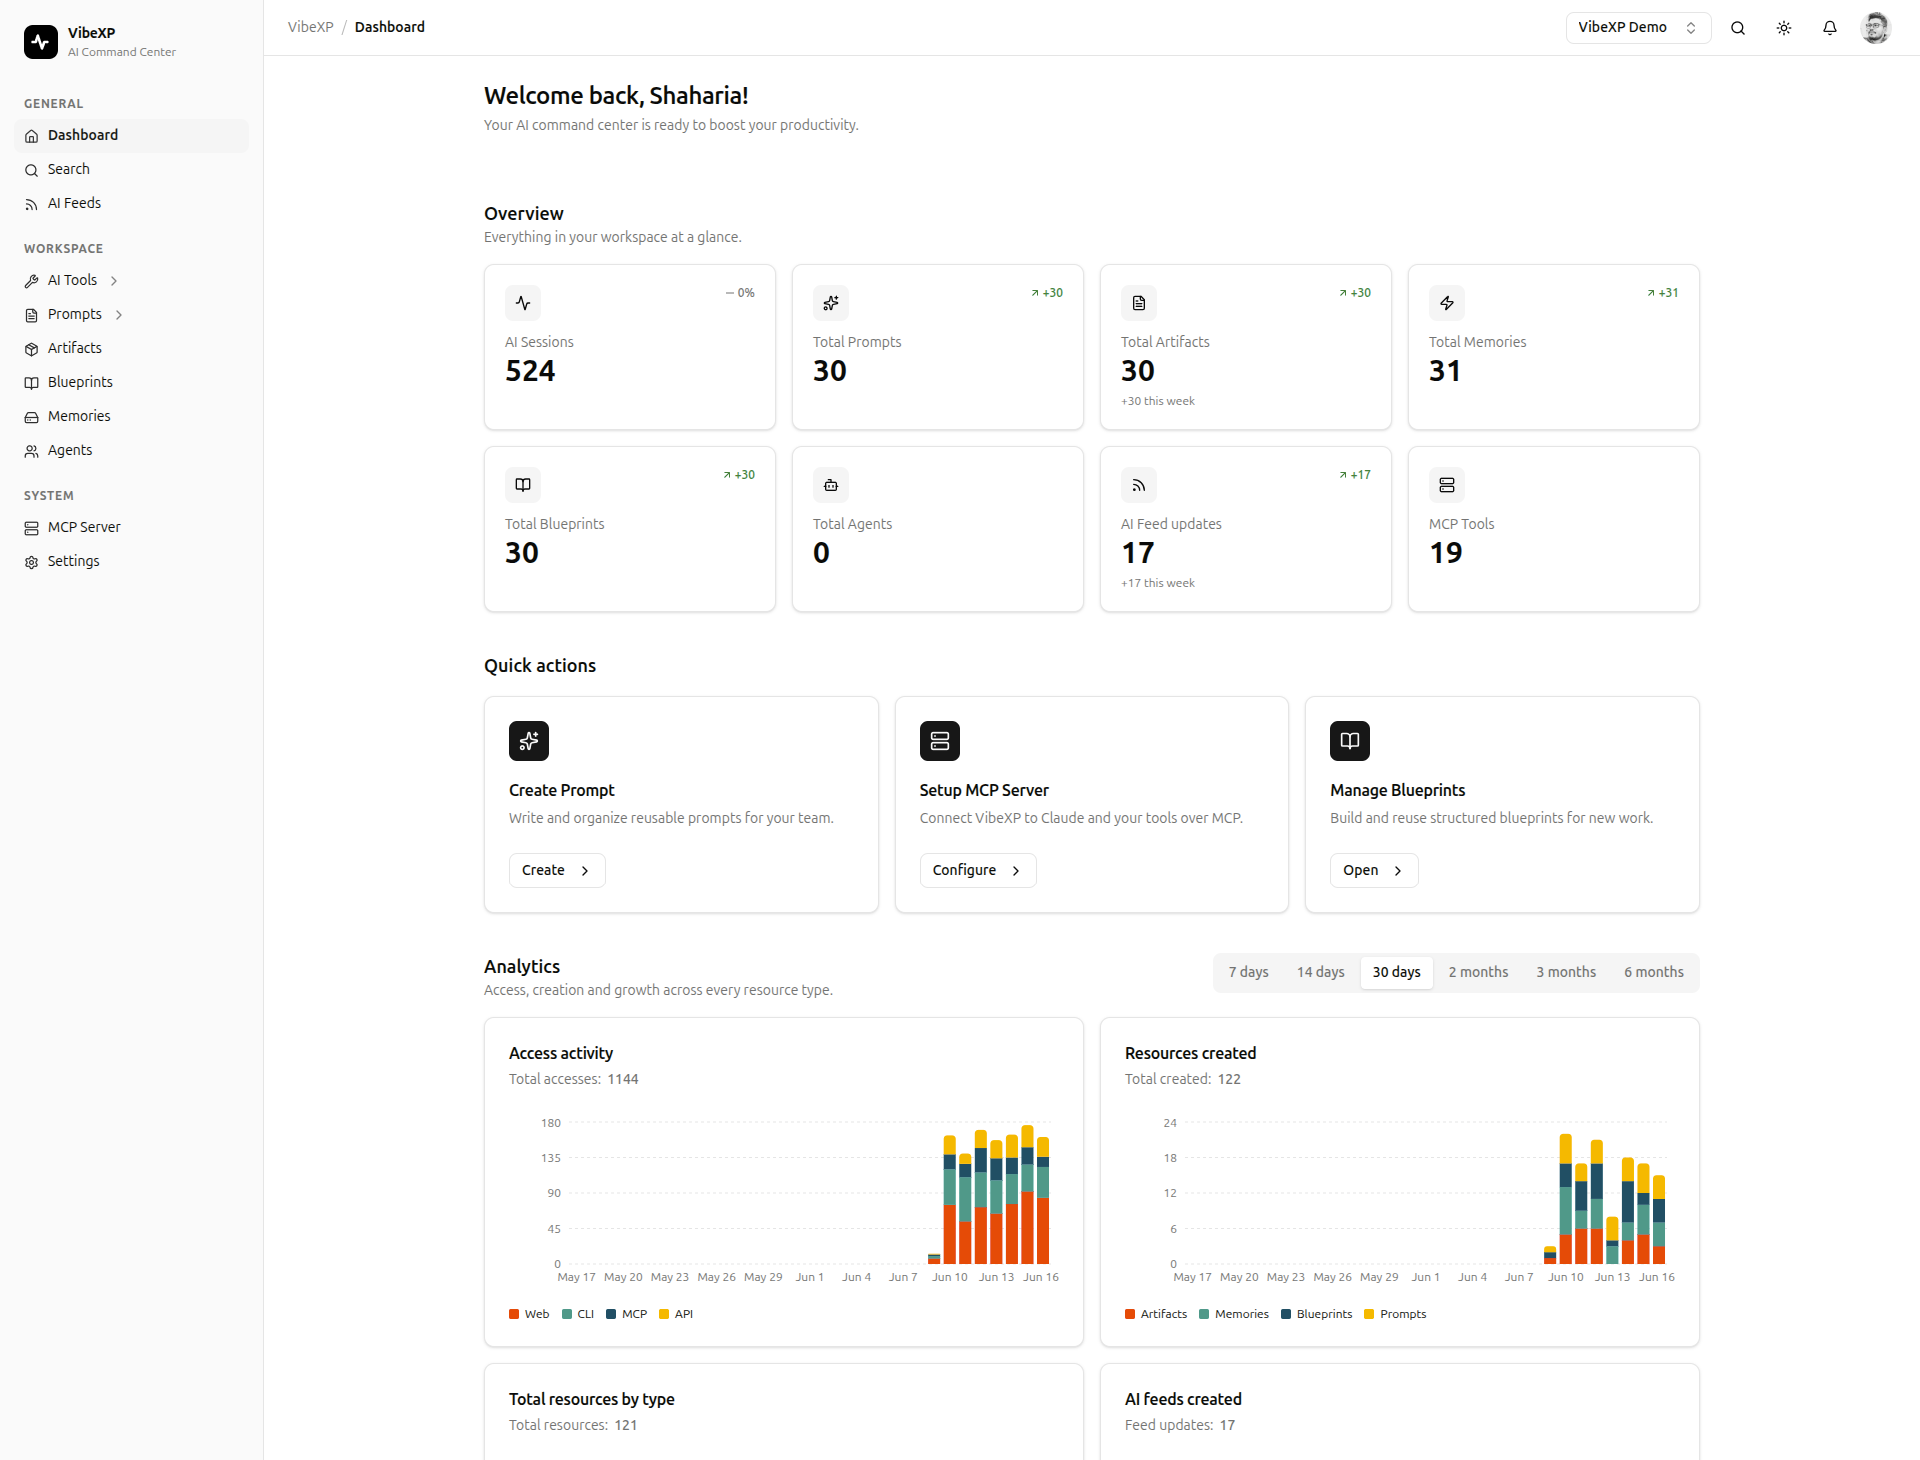Toggle the Memories legend in Resources created
The height and width of the screenshot is (1460, 1920).
coord(1234,1315)
